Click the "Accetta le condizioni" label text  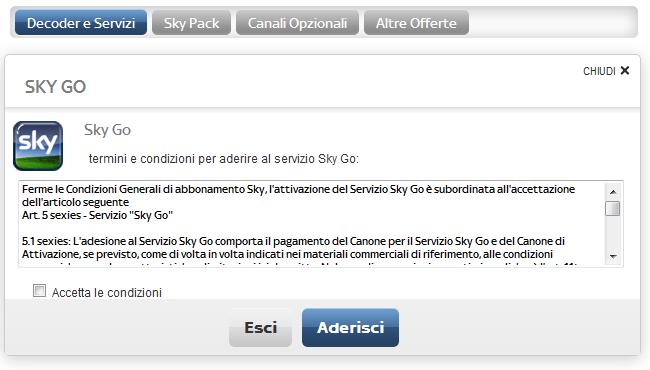point(107,293)
